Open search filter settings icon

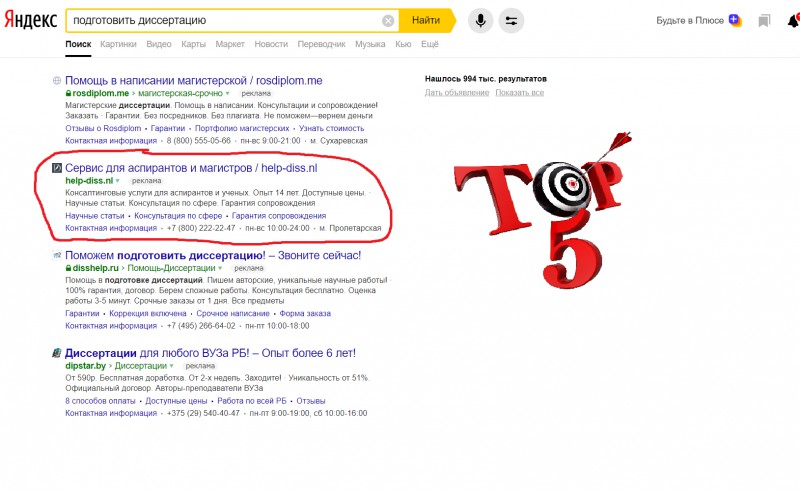(511, 21)
